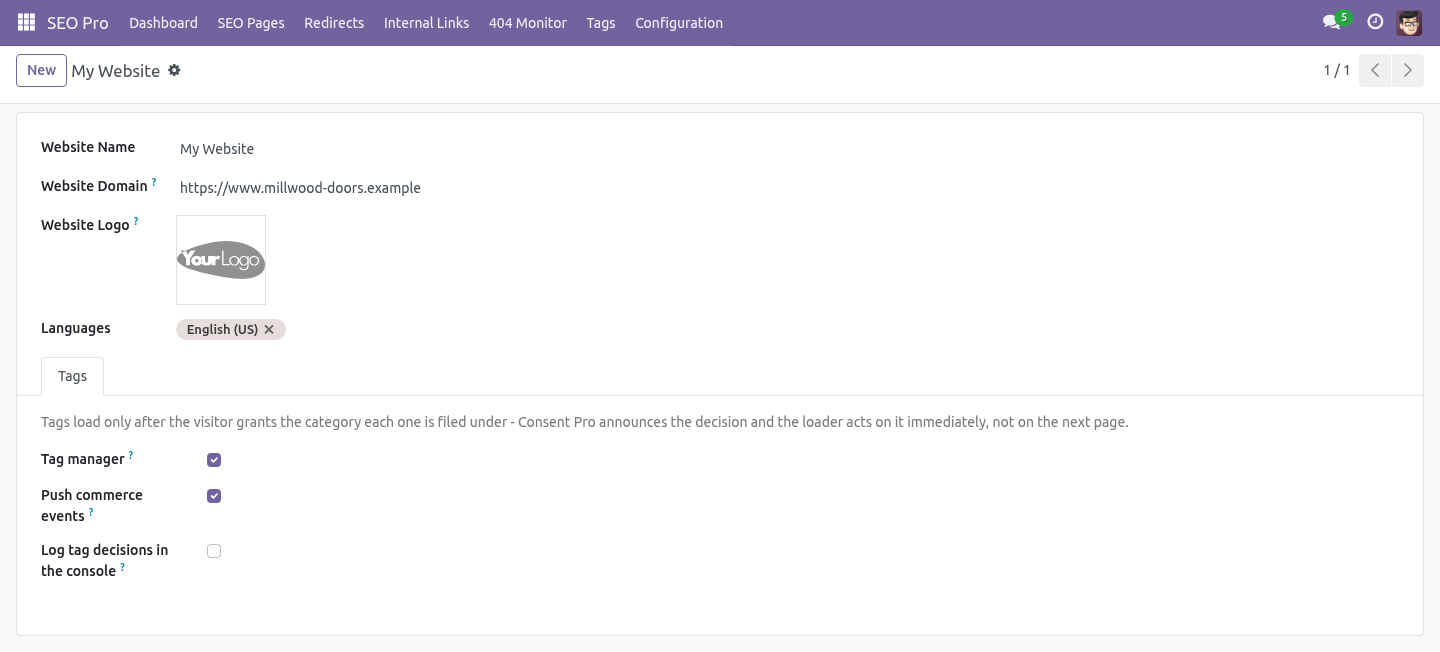Show help tooltip for Website Logo
This screenshot has width=1440, height=652.
[x=136, y=222]
